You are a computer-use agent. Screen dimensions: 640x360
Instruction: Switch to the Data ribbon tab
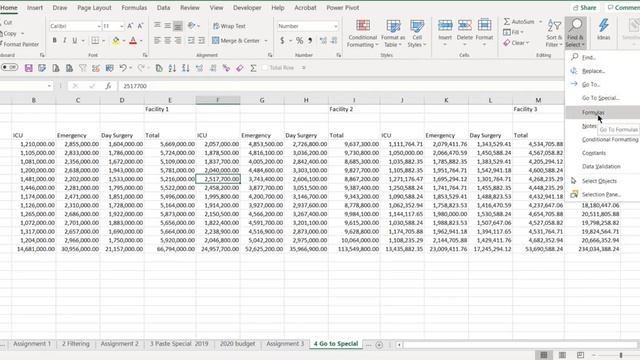163,8
